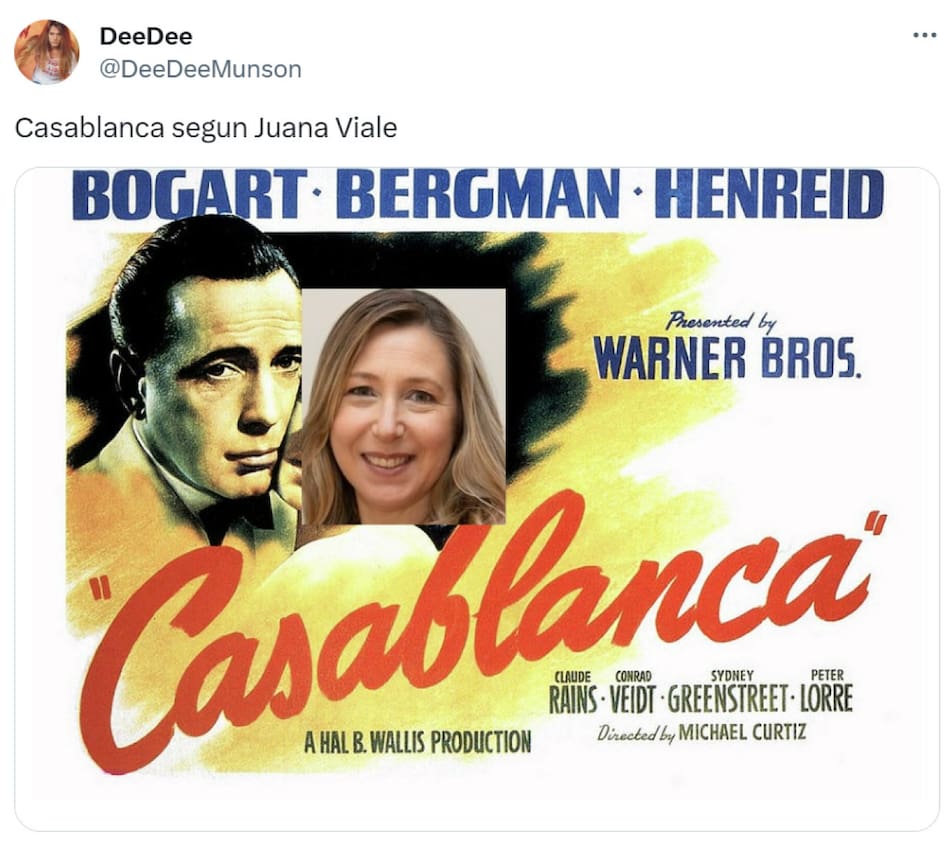Open the three-dot more options menu
The width and height of the screenshot is (950, 842).
click(924, 36)
